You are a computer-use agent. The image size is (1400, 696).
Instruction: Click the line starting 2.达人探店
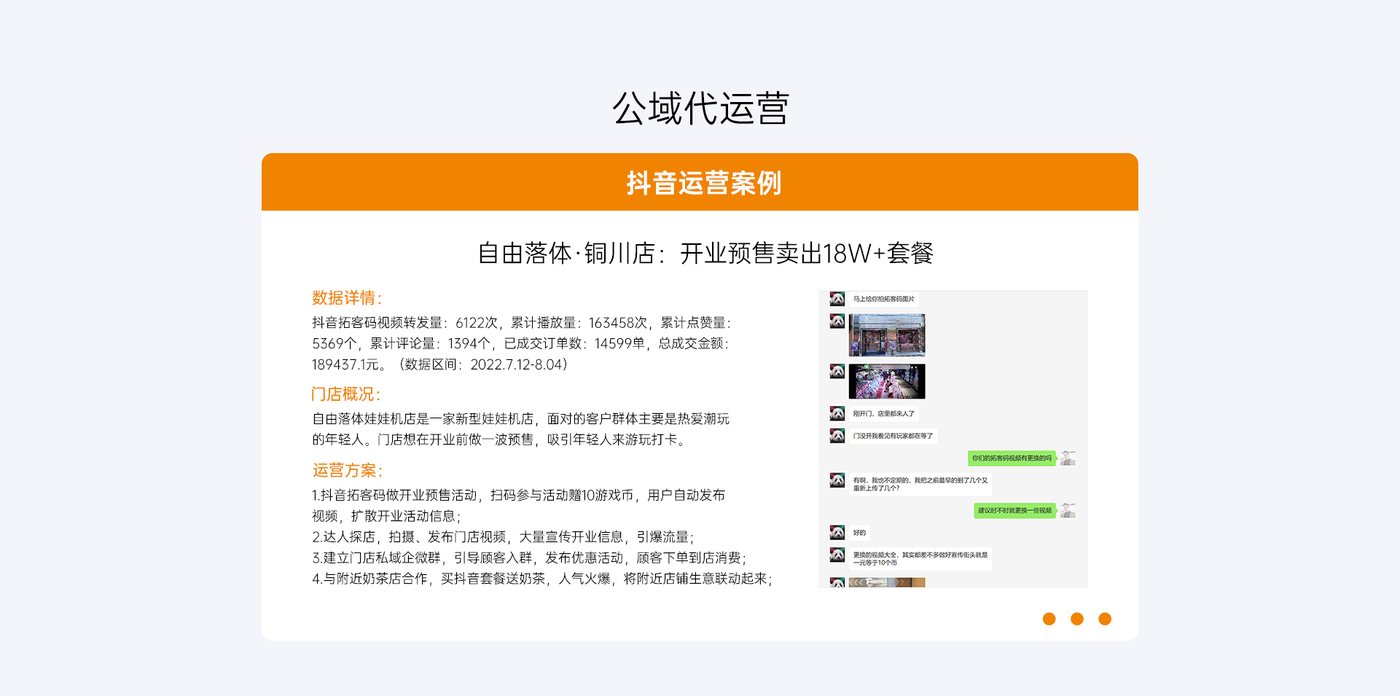[x=503, y=537]
